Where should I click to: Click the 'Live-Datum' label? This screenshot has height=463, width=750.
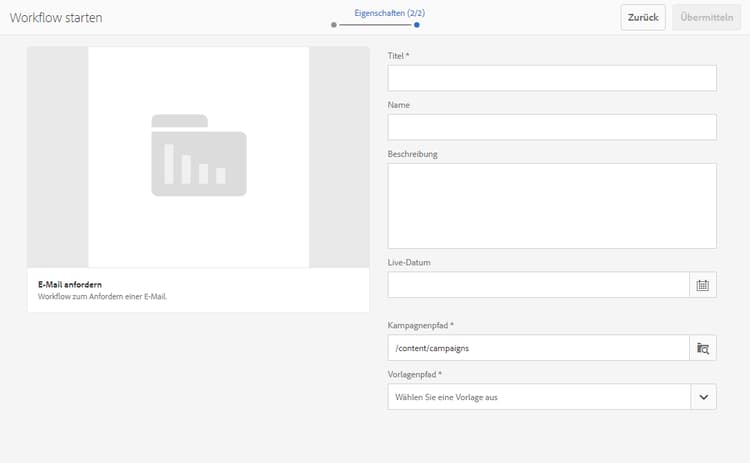point(409,263)
